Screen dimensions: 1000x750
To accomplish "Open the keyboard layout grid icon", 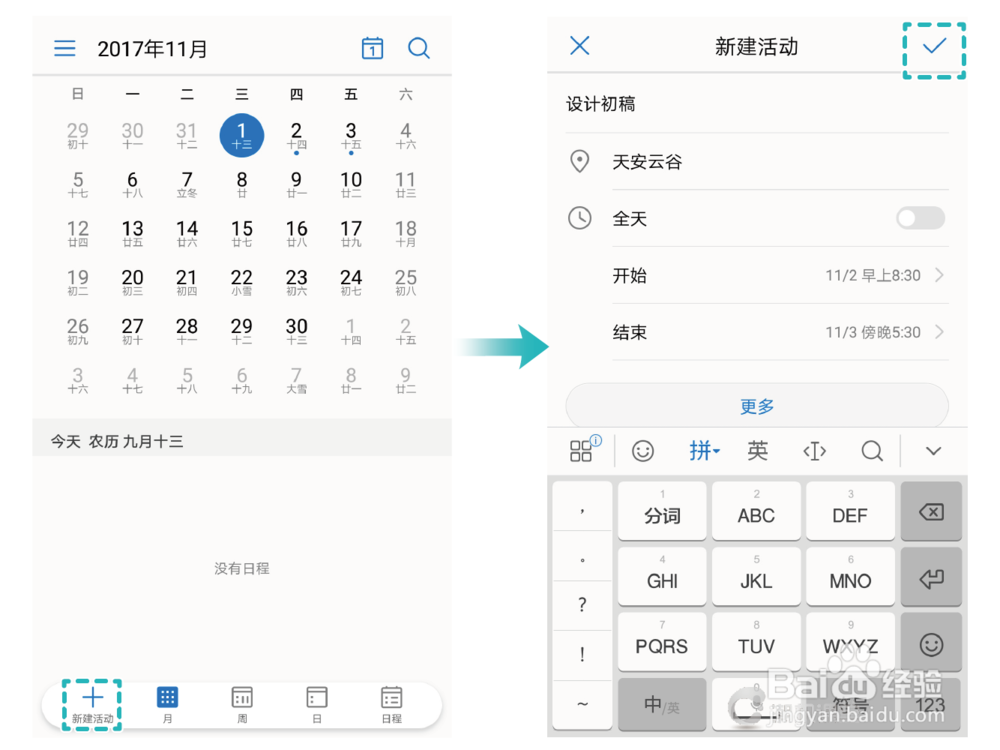I will pyautogui.click(x=583, y=451).
